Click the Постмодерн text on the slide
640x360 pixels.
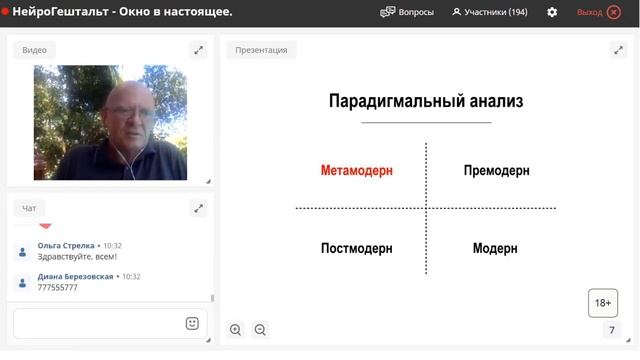coord(357,248)
